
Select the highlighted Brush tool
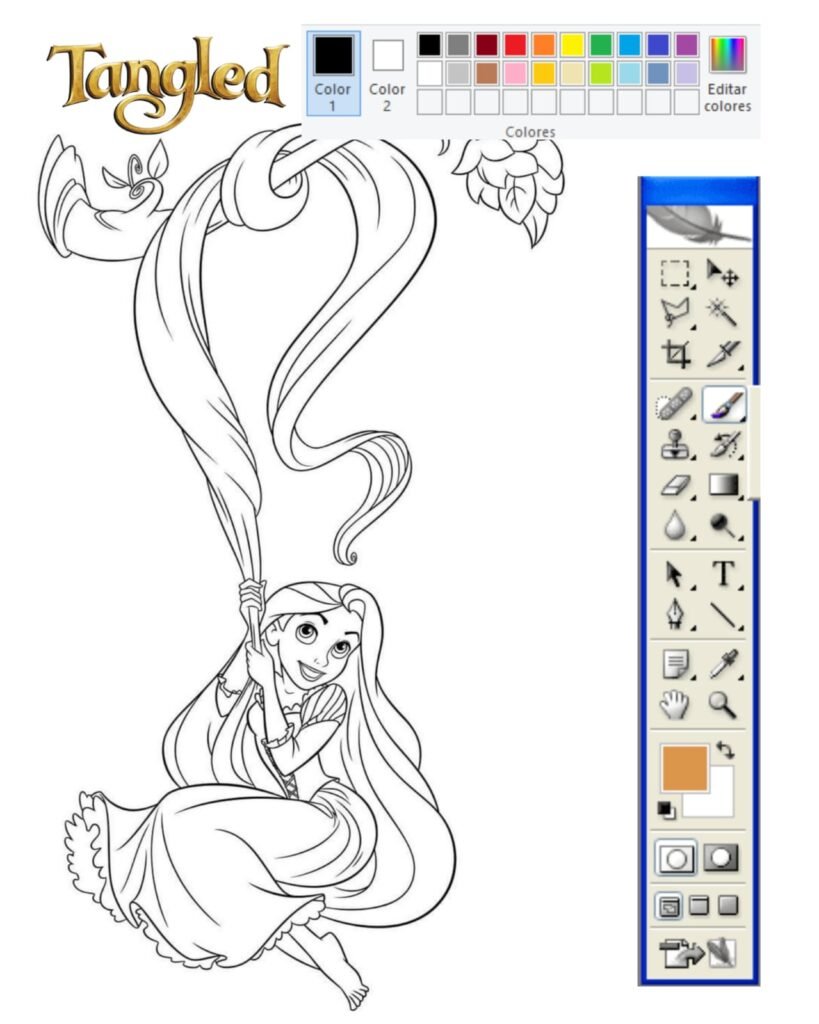[x=724, y=404]
